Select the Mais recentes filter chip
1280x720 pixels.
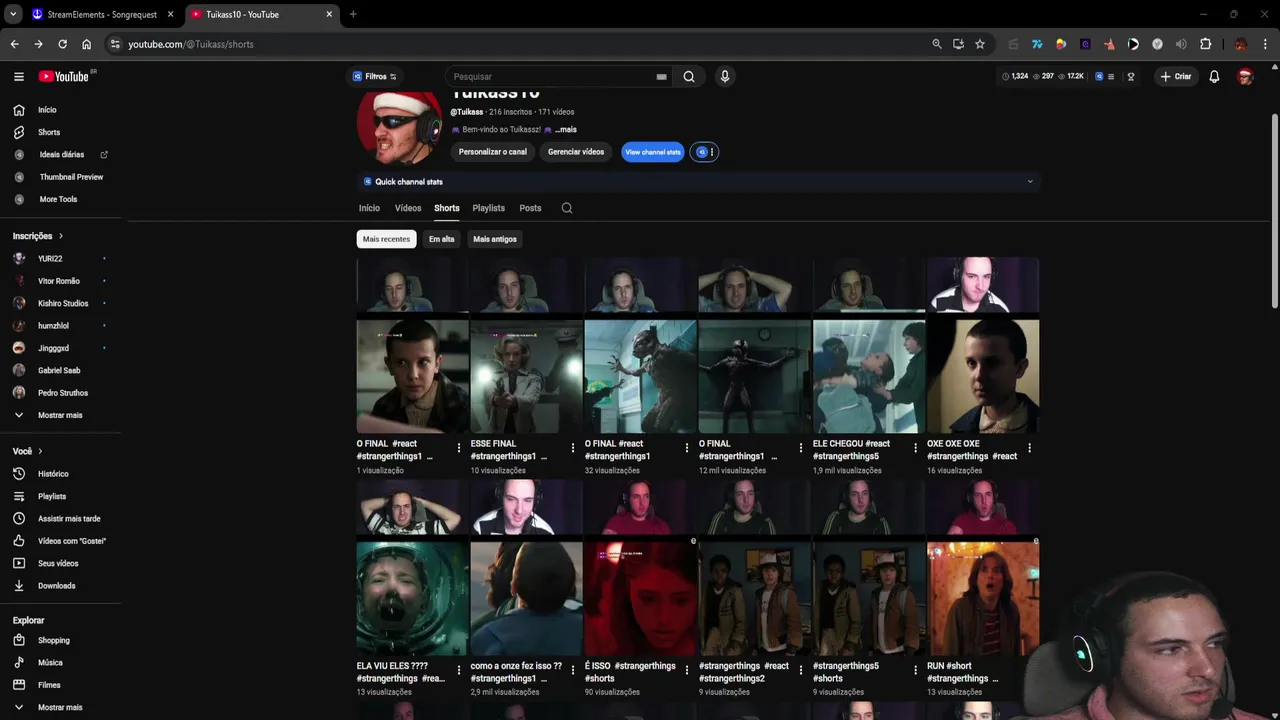(386, 239)
